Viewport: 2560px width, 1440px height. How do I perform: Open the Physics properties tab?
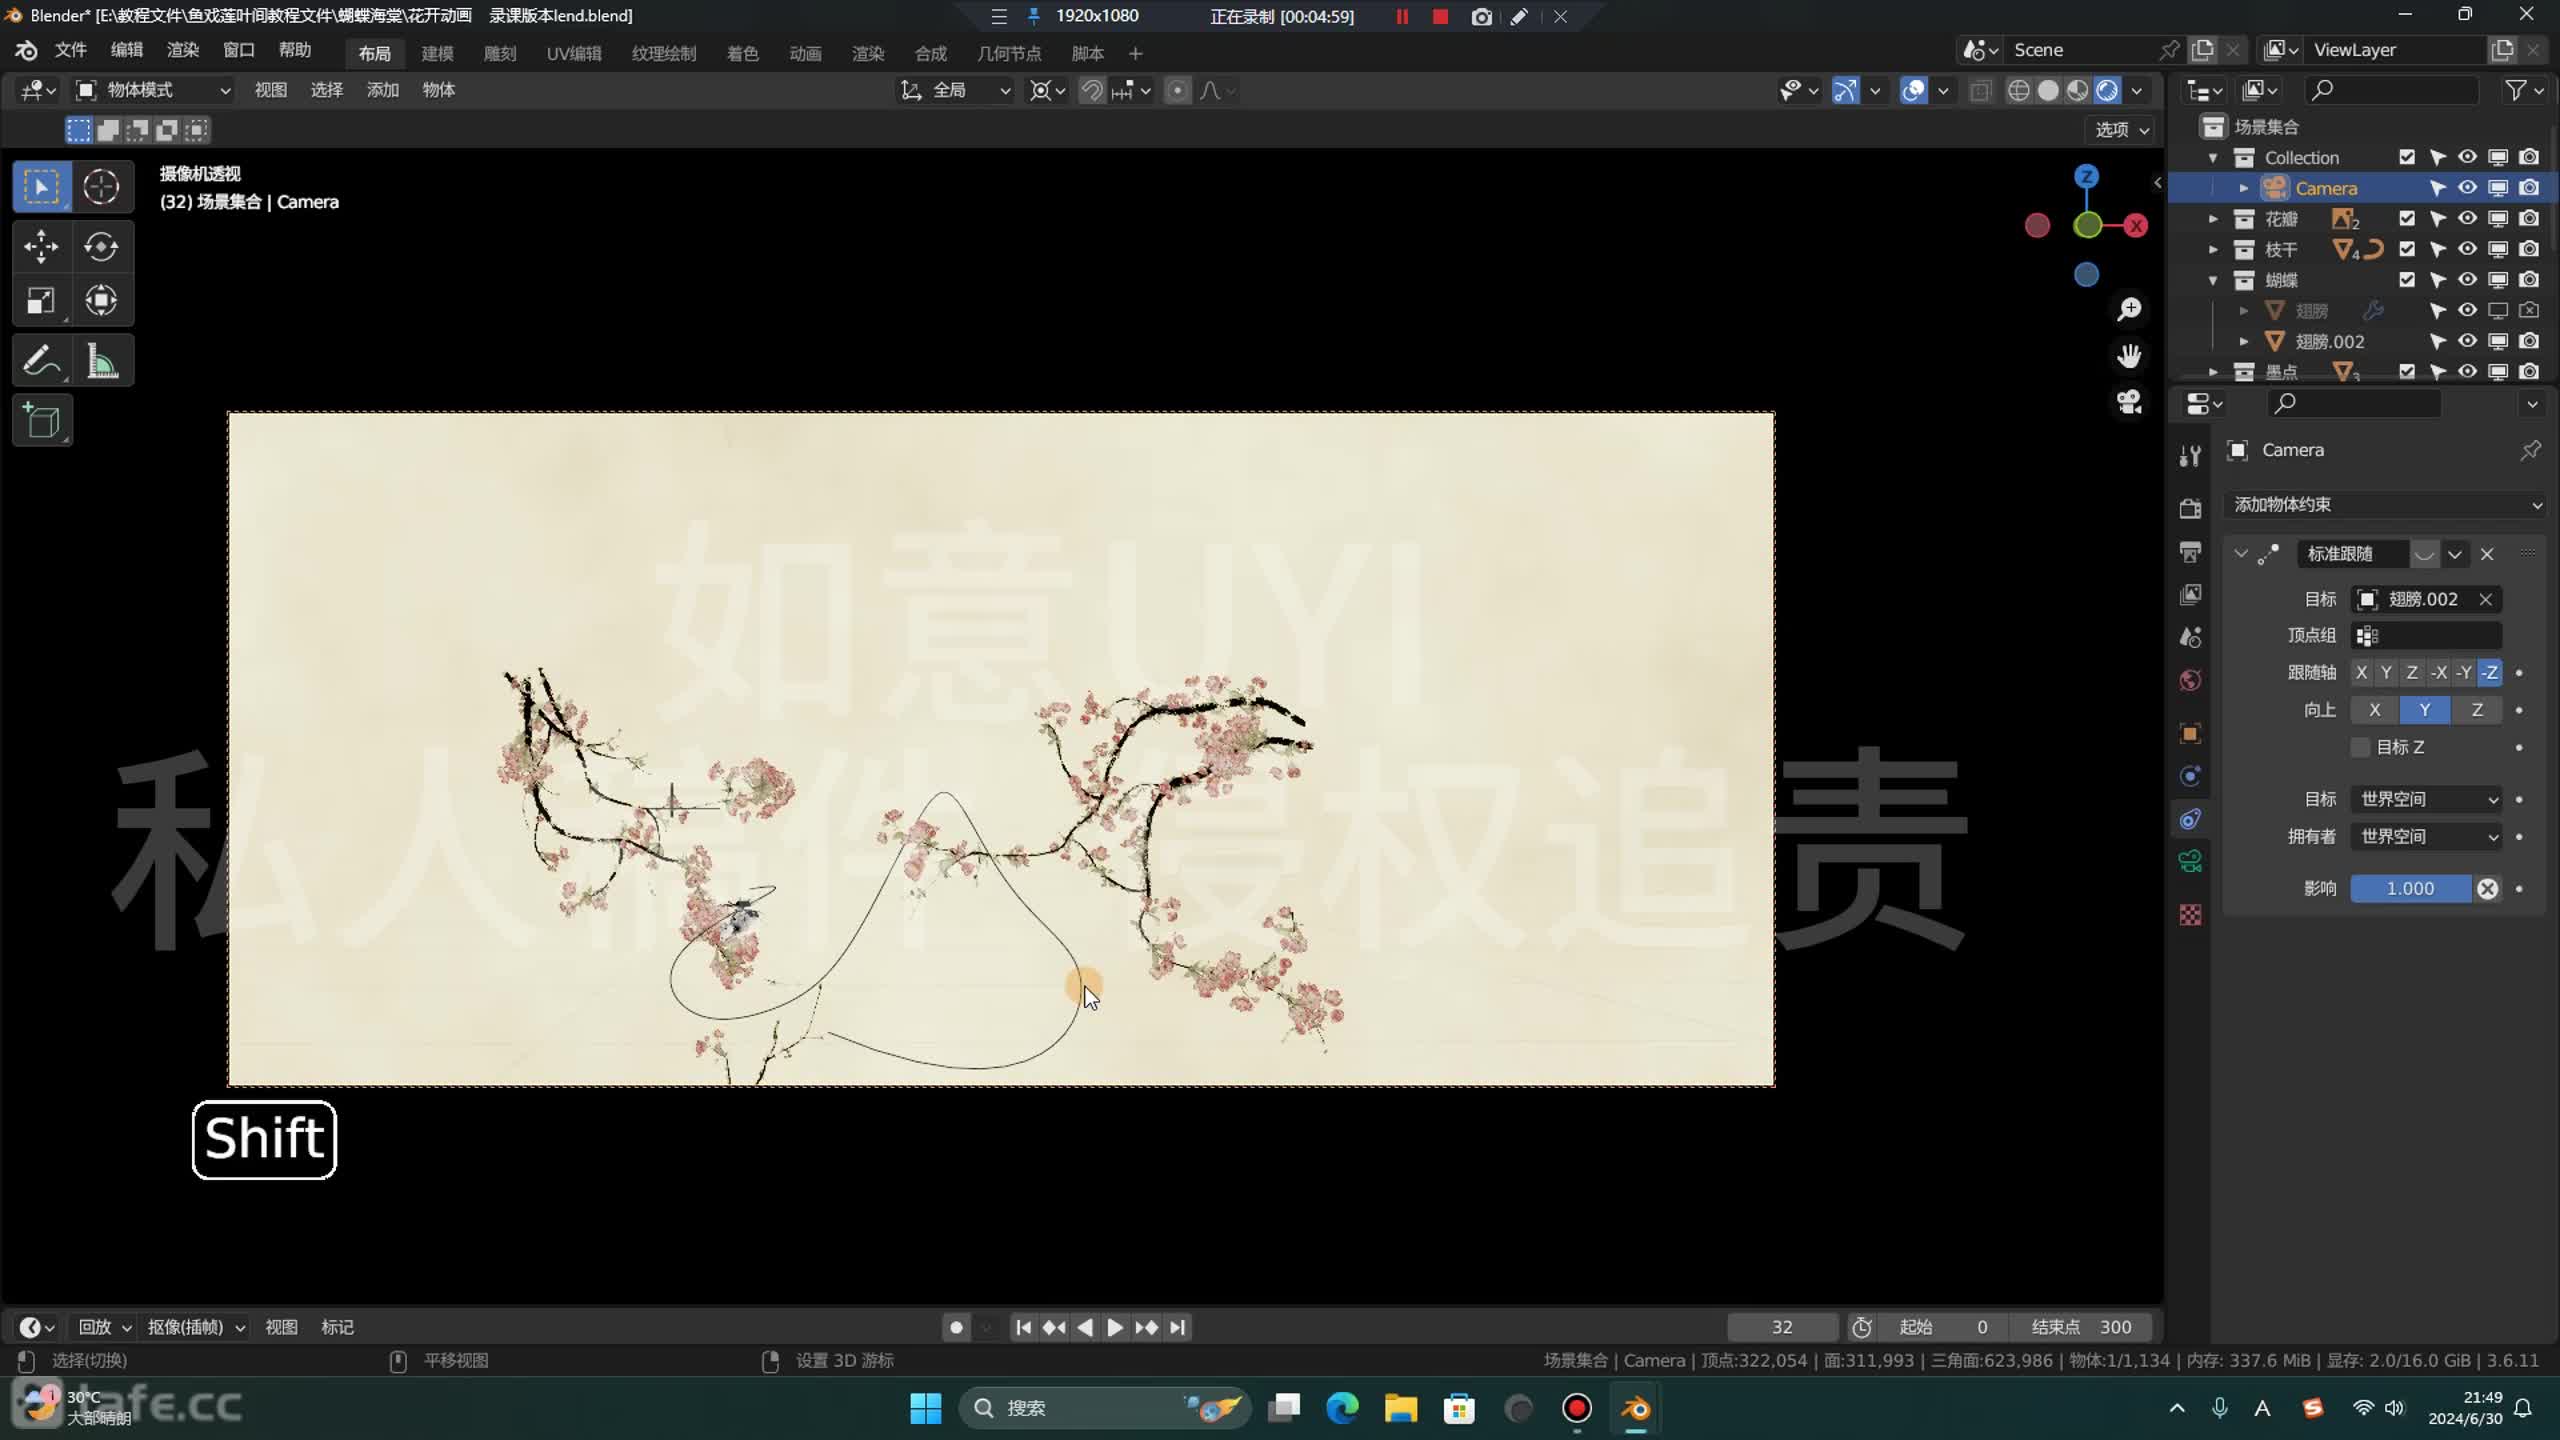pyautogui.click(x=2190, y=777)
